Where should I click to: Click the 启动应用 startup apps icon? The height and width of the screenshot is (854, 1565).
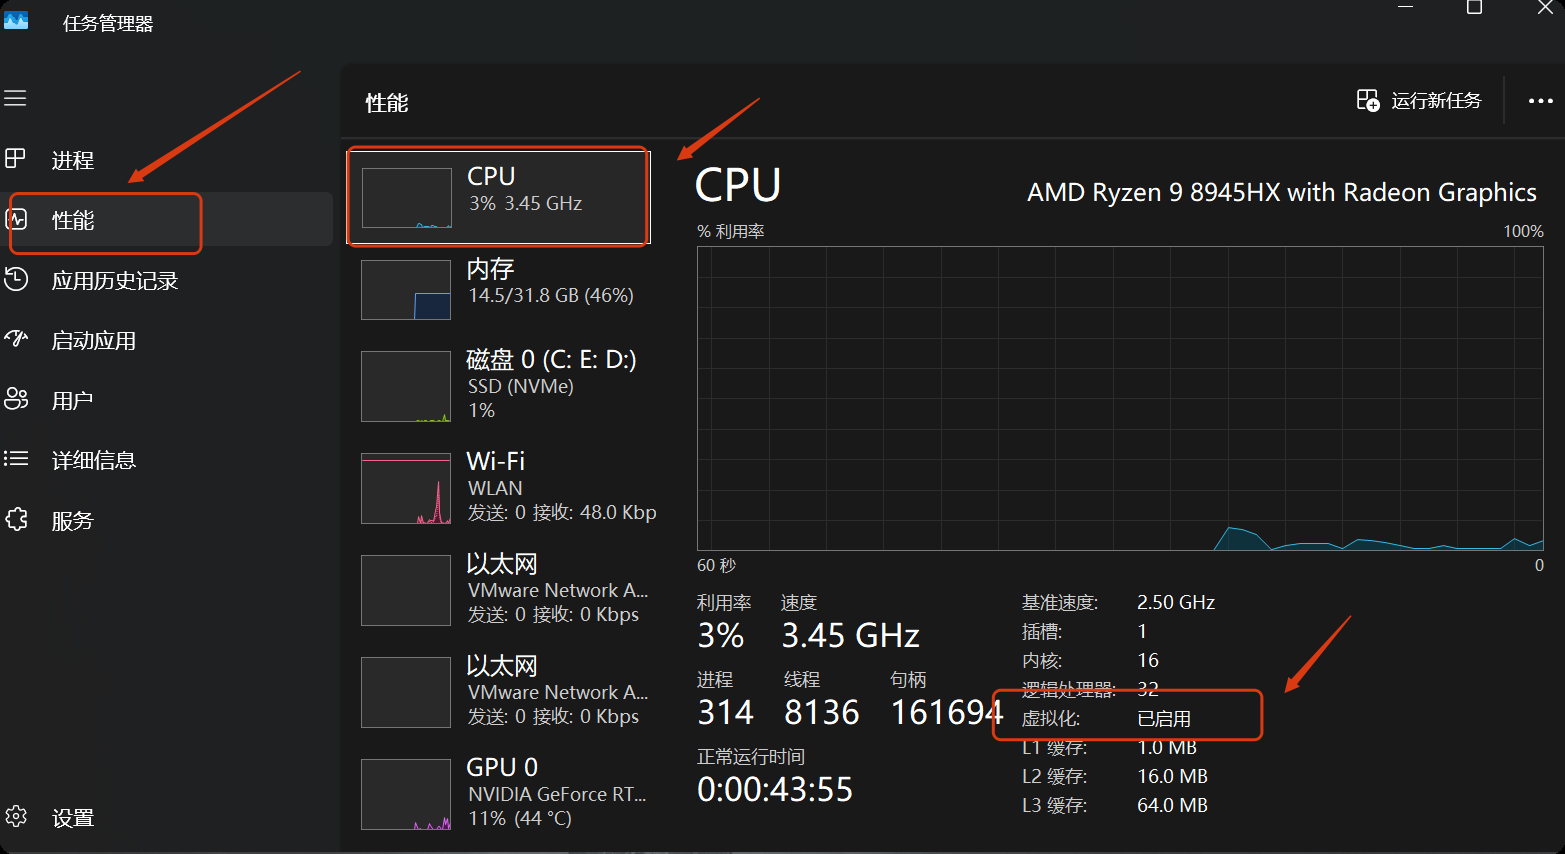point(16,339)
